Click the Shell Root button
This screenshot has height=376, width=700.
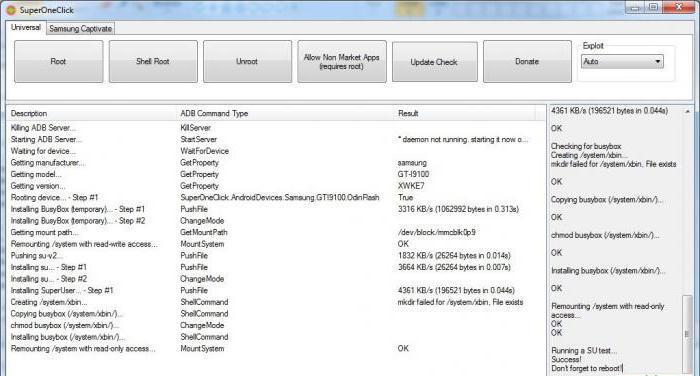153,61
